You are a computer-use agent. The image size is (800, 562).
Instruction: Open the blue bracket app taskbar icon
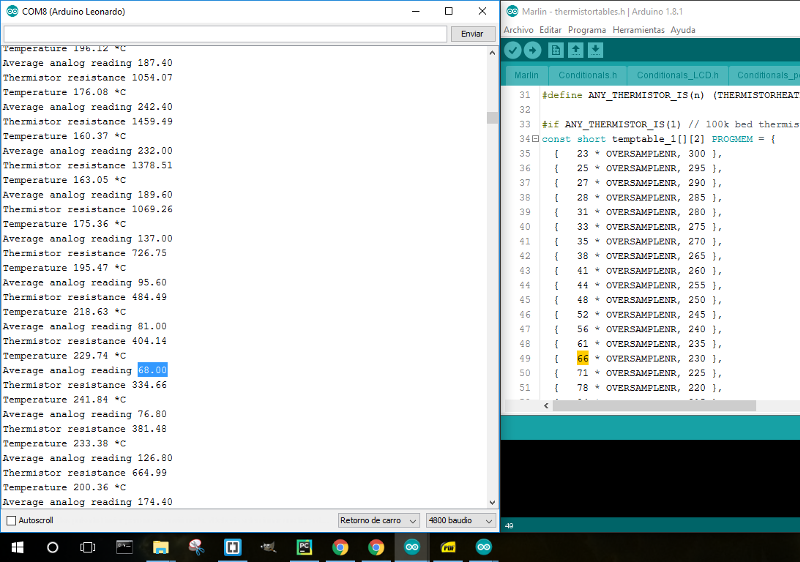pos(232,547)
